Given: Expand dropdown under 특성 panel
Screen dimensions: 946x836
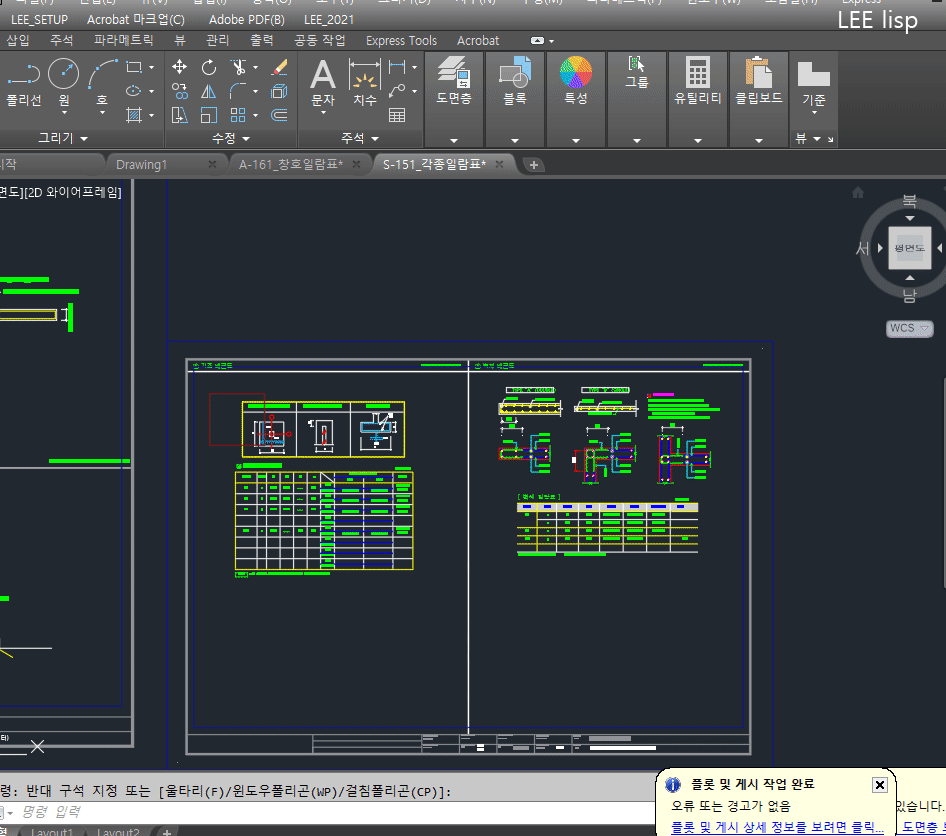Looking at the screenshot, I should point(576,140).
